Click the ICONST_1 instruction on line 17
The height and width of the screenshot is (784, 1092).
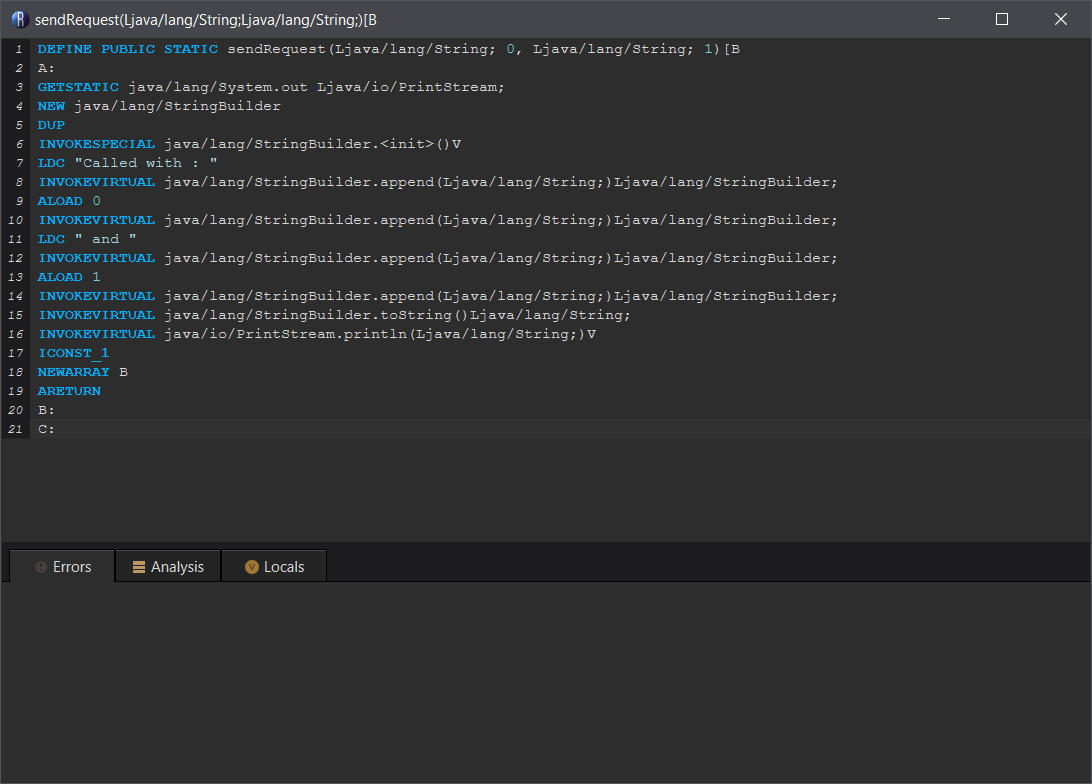[x=73, y=352]
